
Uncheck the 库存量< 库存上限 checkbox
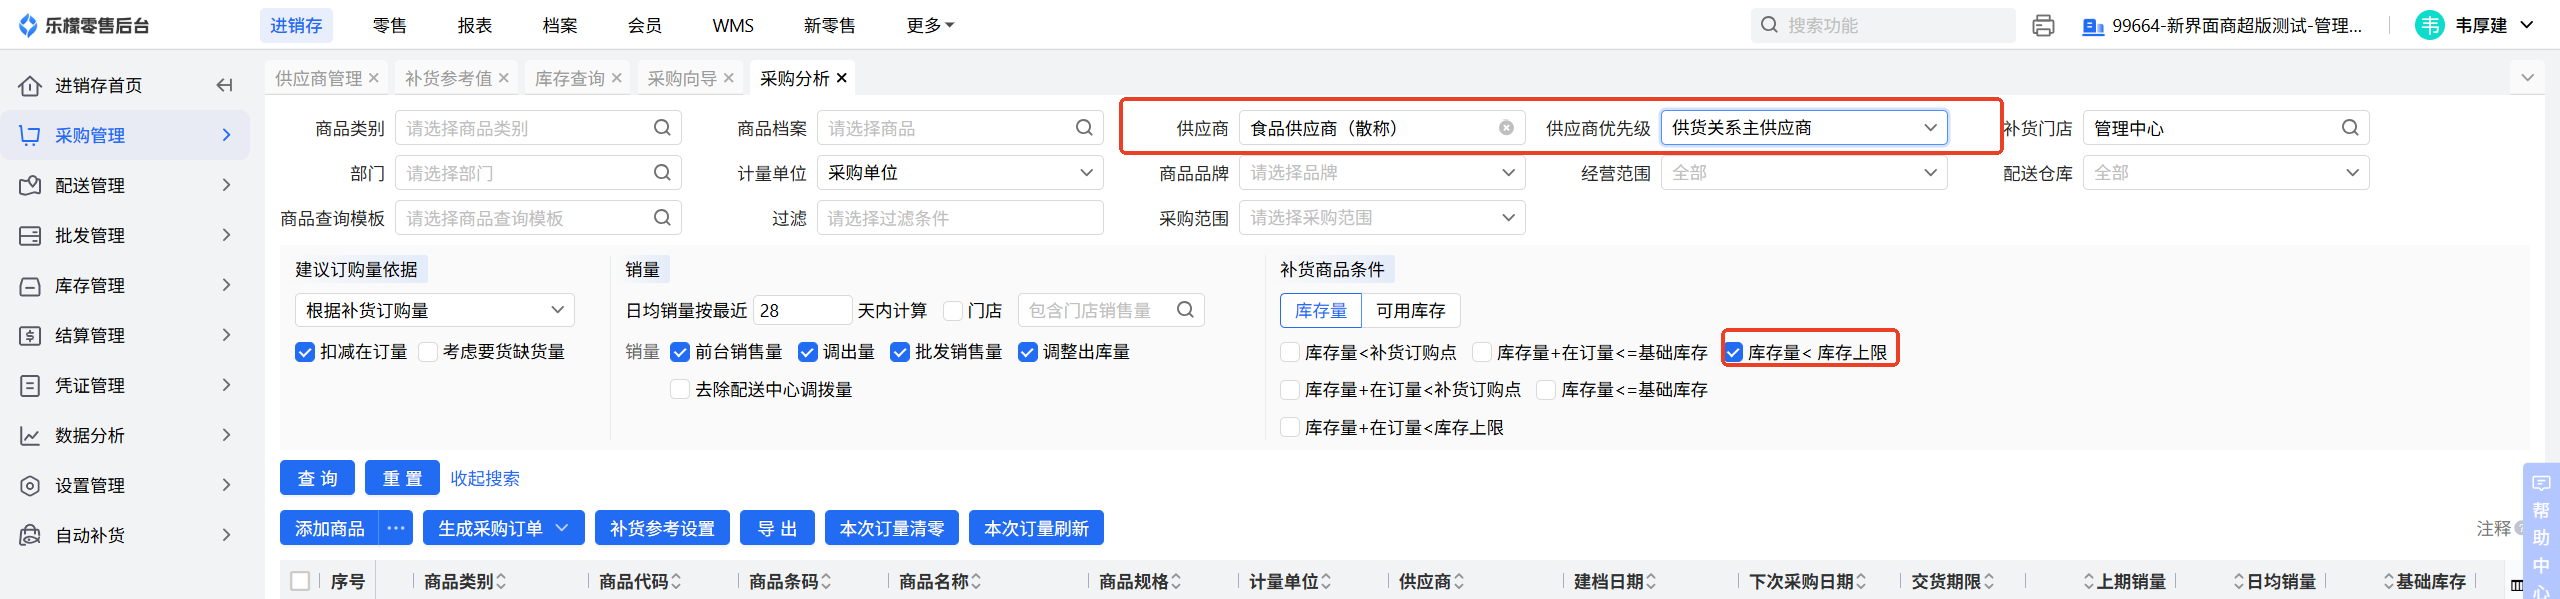[1734, 353]
